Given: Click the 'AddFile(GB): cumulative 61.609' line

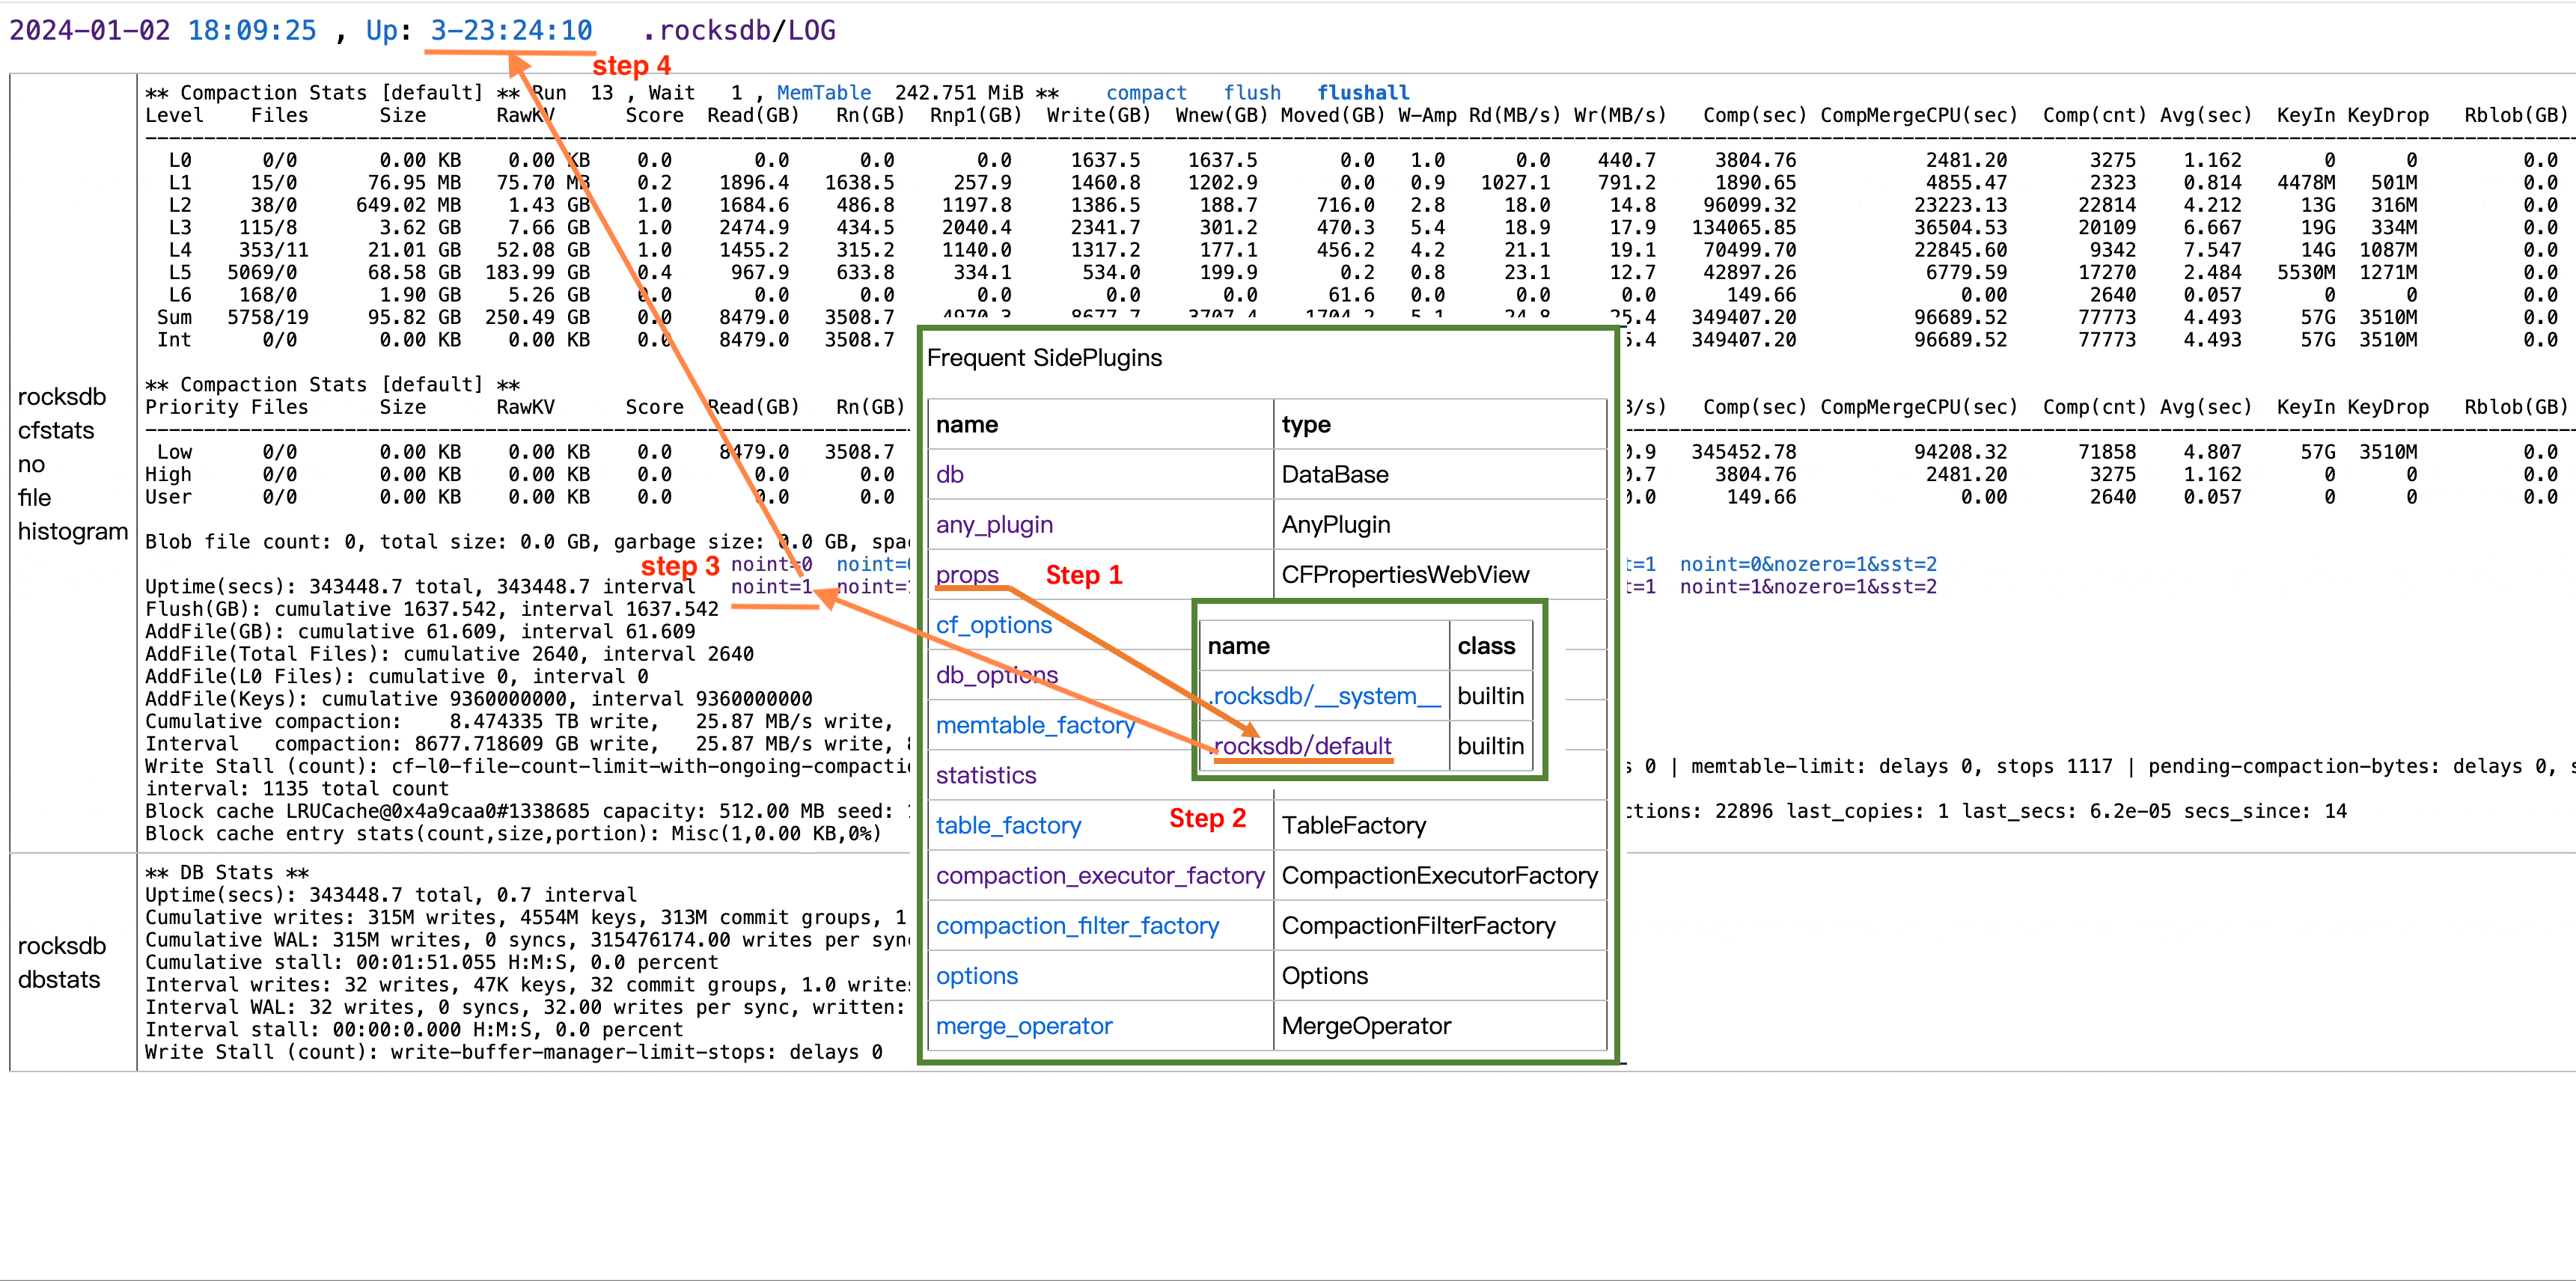Looking at the screenshot, I should point(420,631).
